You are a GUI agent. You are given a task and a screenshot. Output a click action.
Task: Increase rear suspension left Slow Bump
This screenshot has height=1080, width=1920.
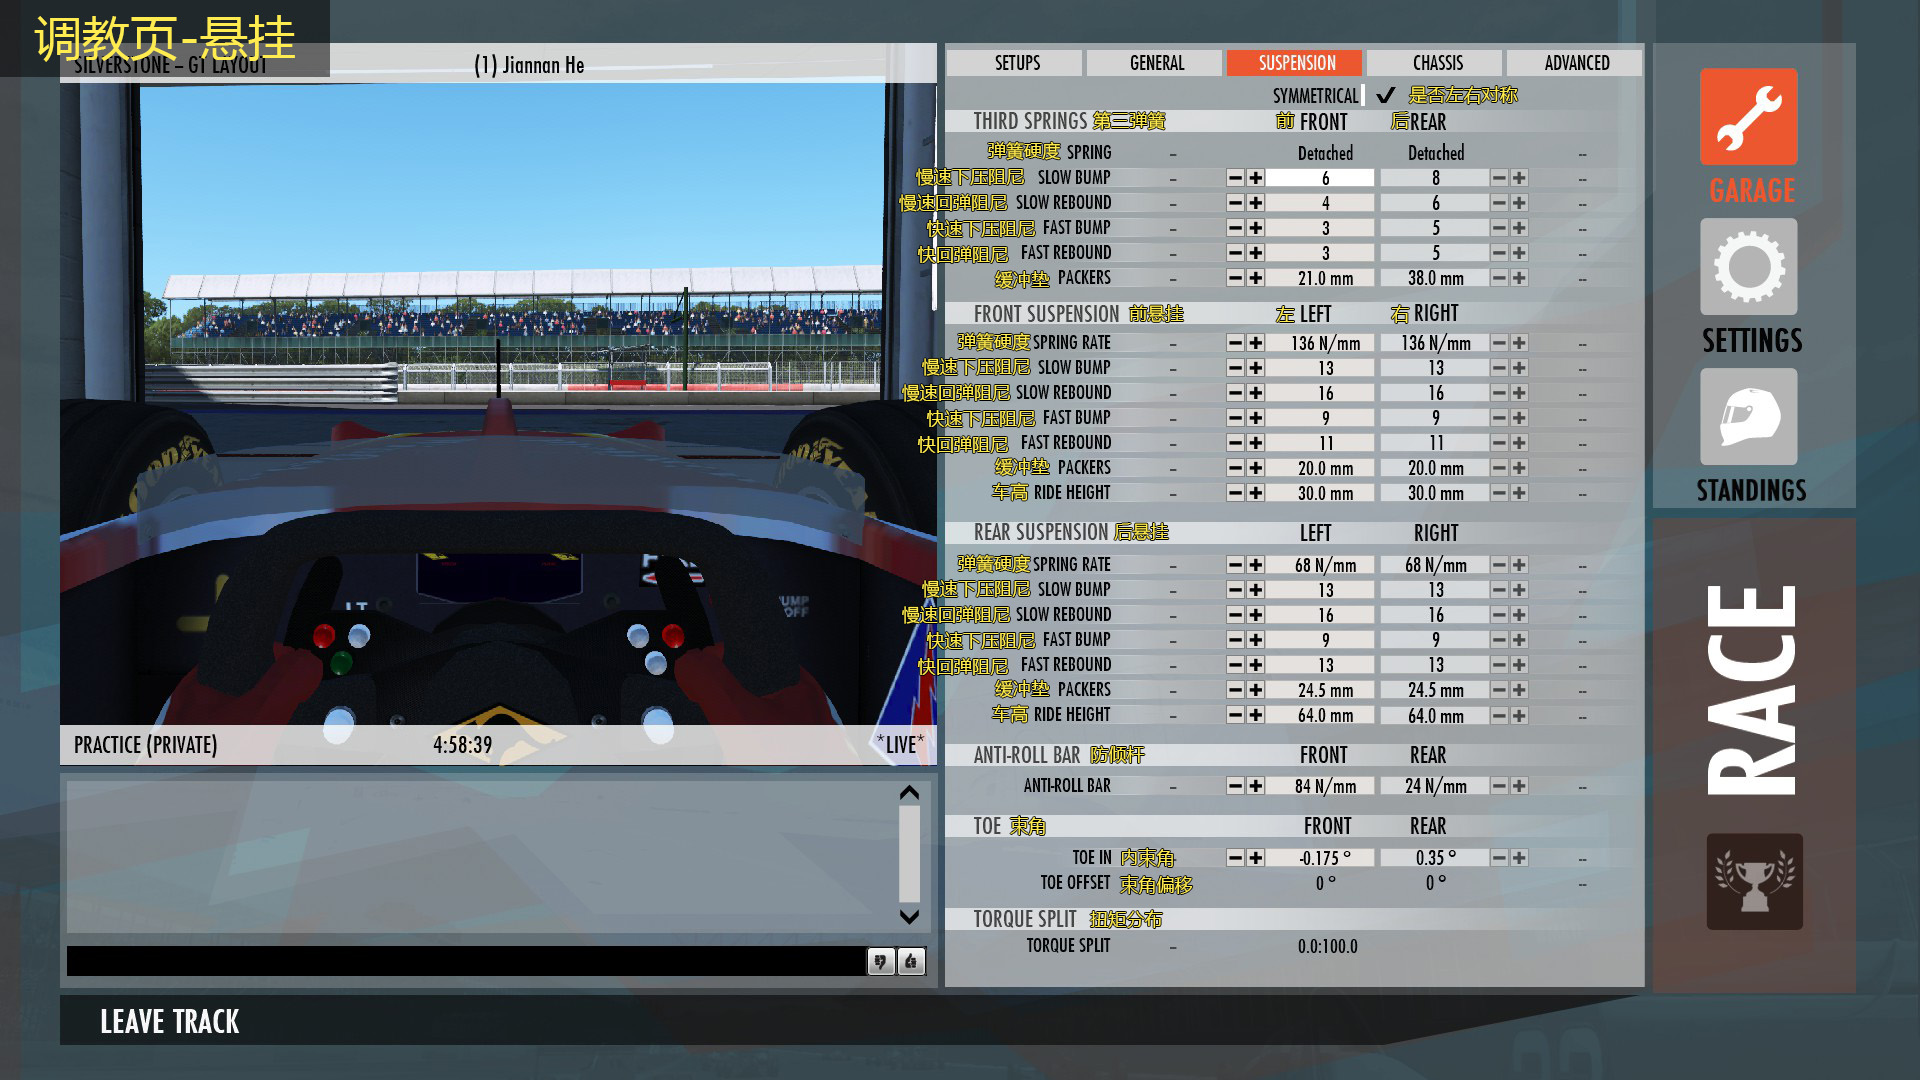(x=1256, y=590)
